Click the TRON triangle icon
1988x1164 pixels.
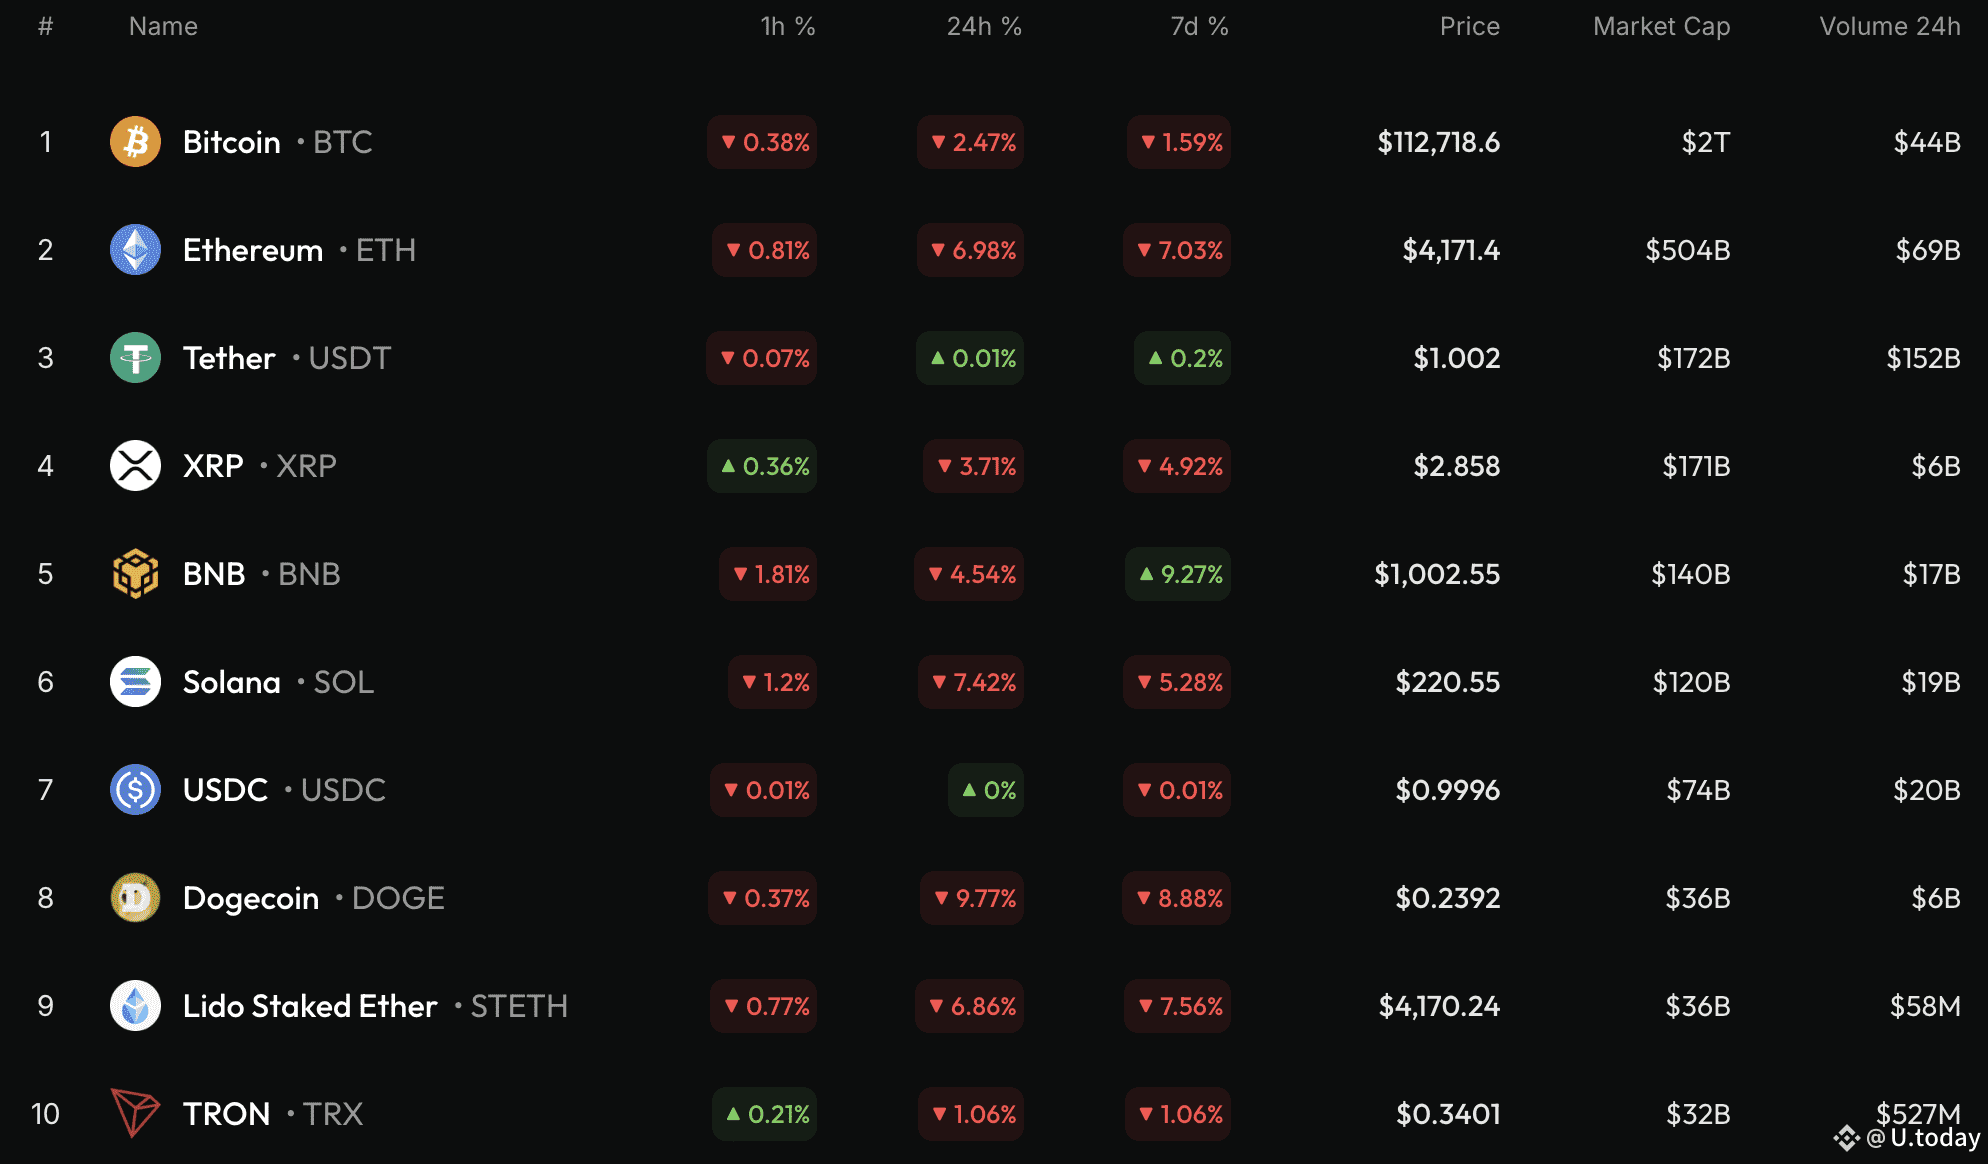coord(135,1113)
